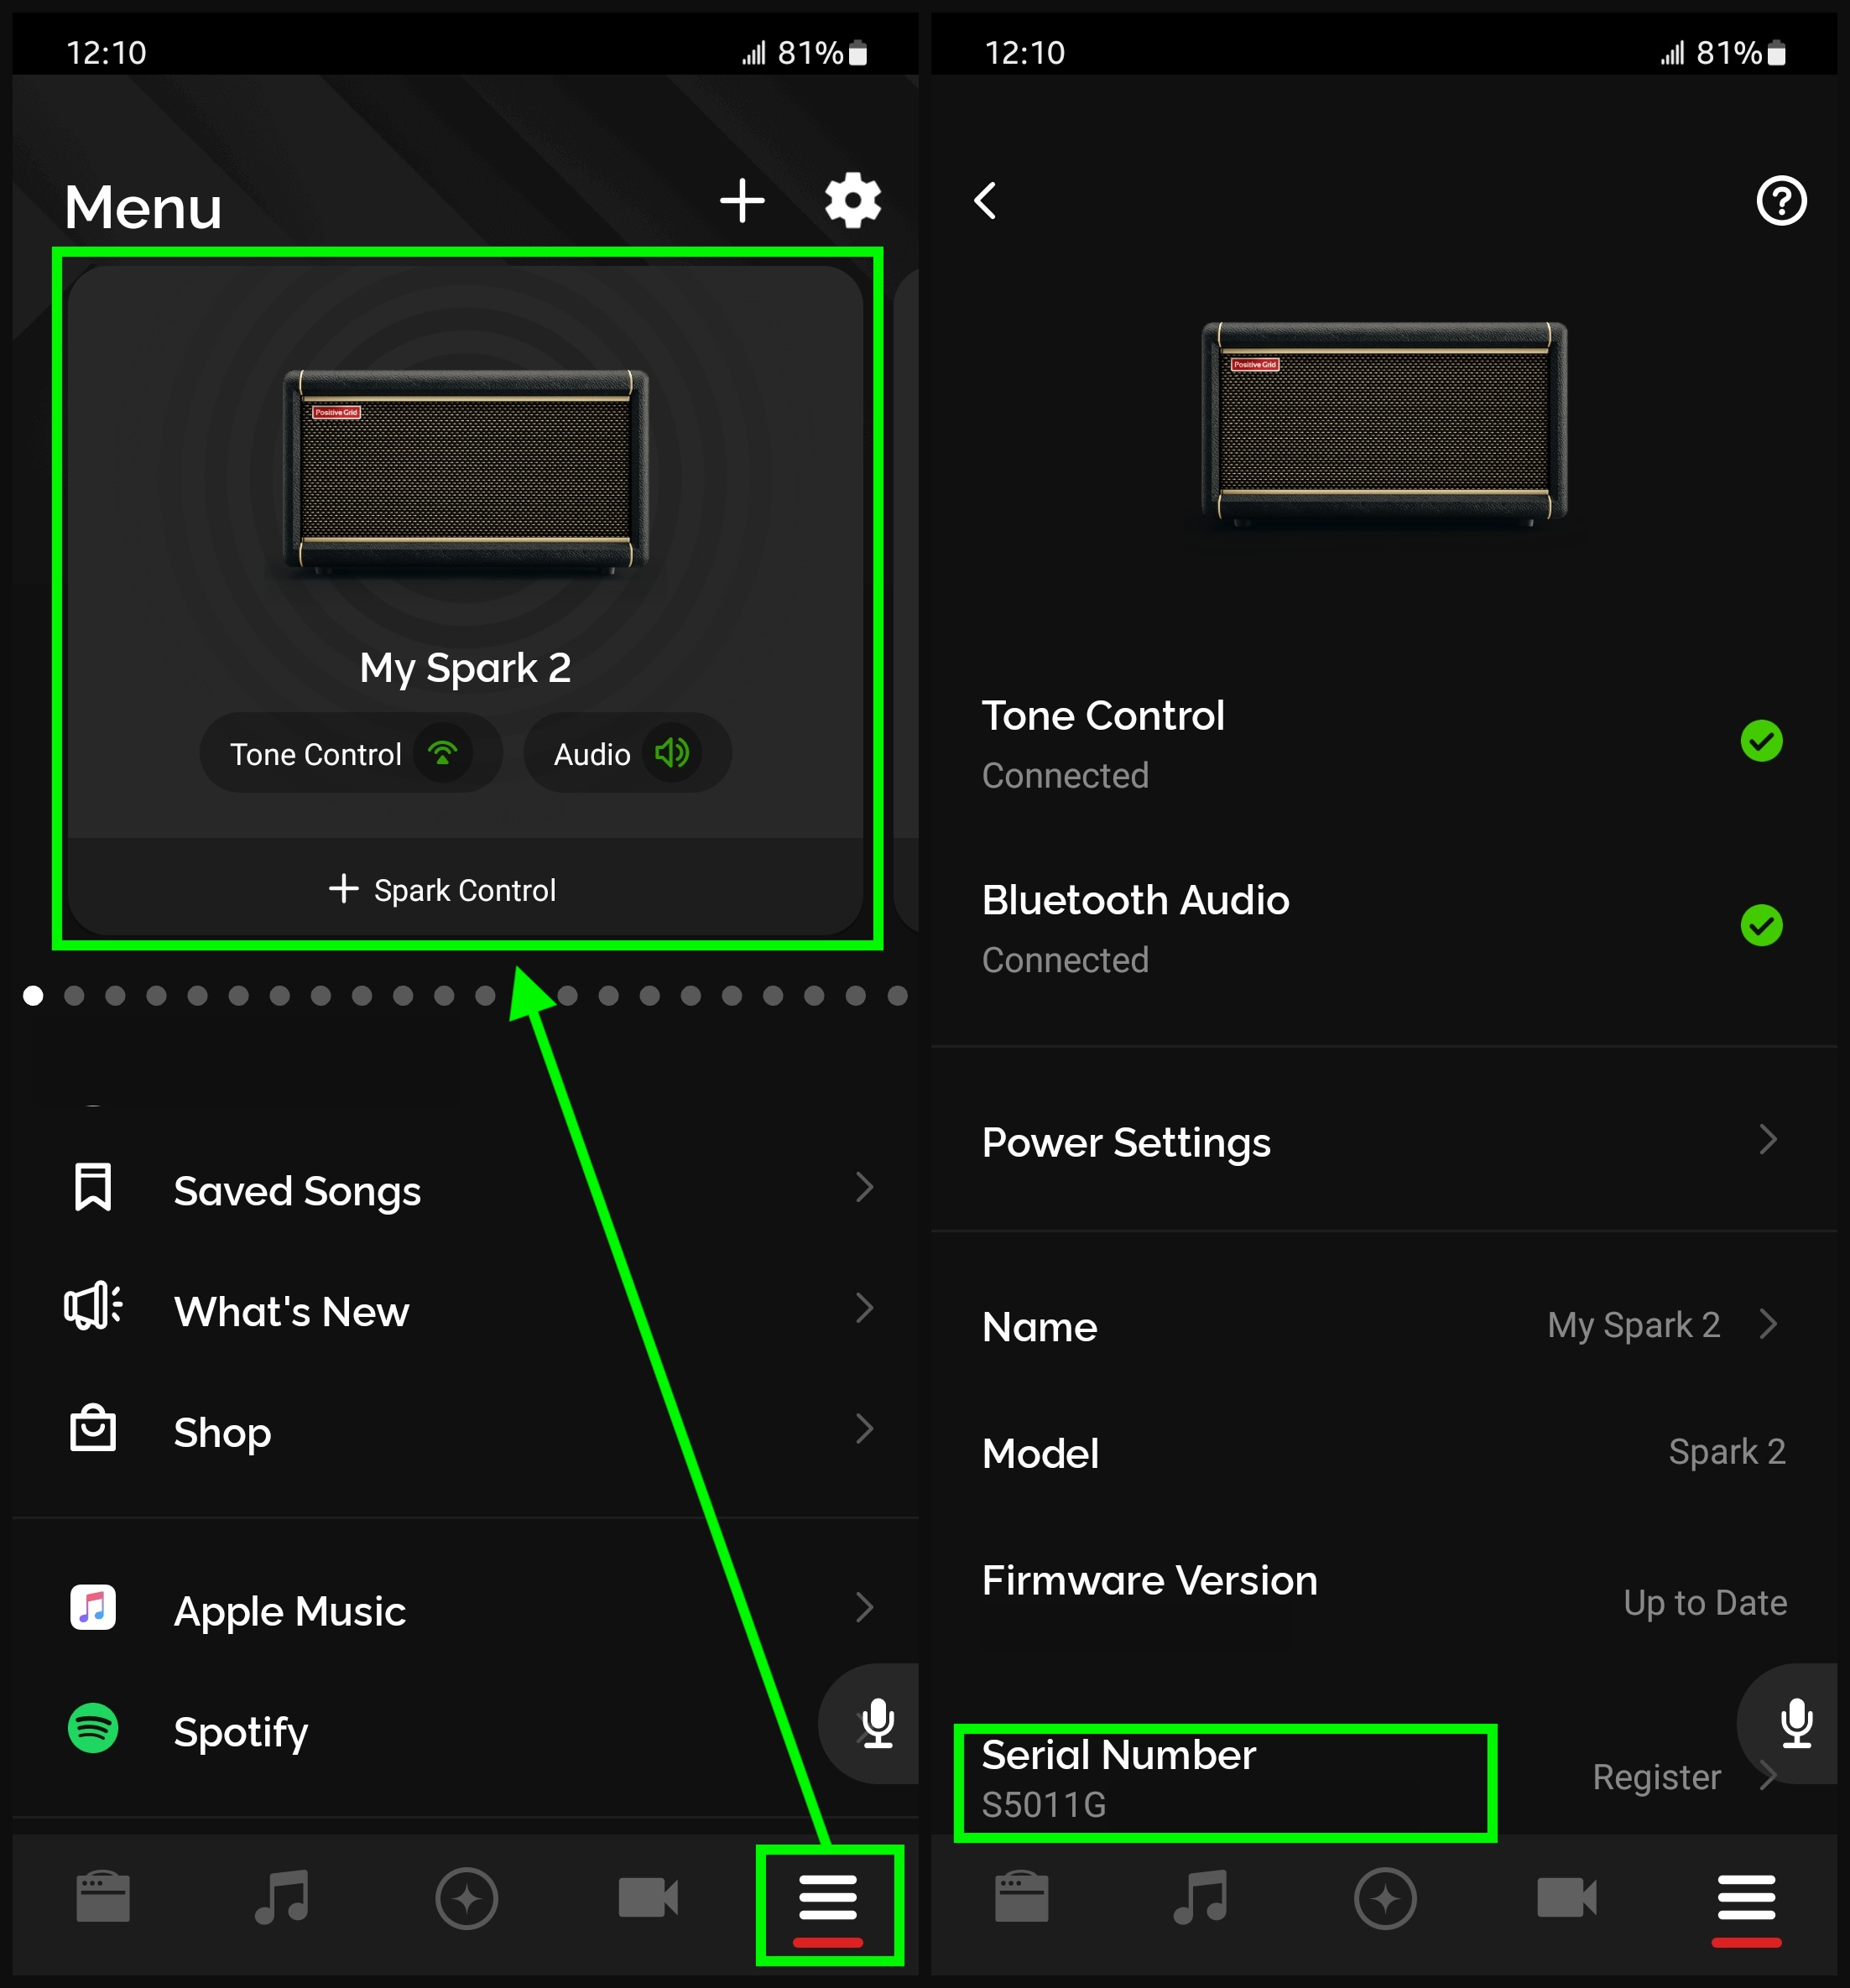Open settings with the gear icon
Viewport: 1850px width, 1988px height.
click(x=852, y=201)
